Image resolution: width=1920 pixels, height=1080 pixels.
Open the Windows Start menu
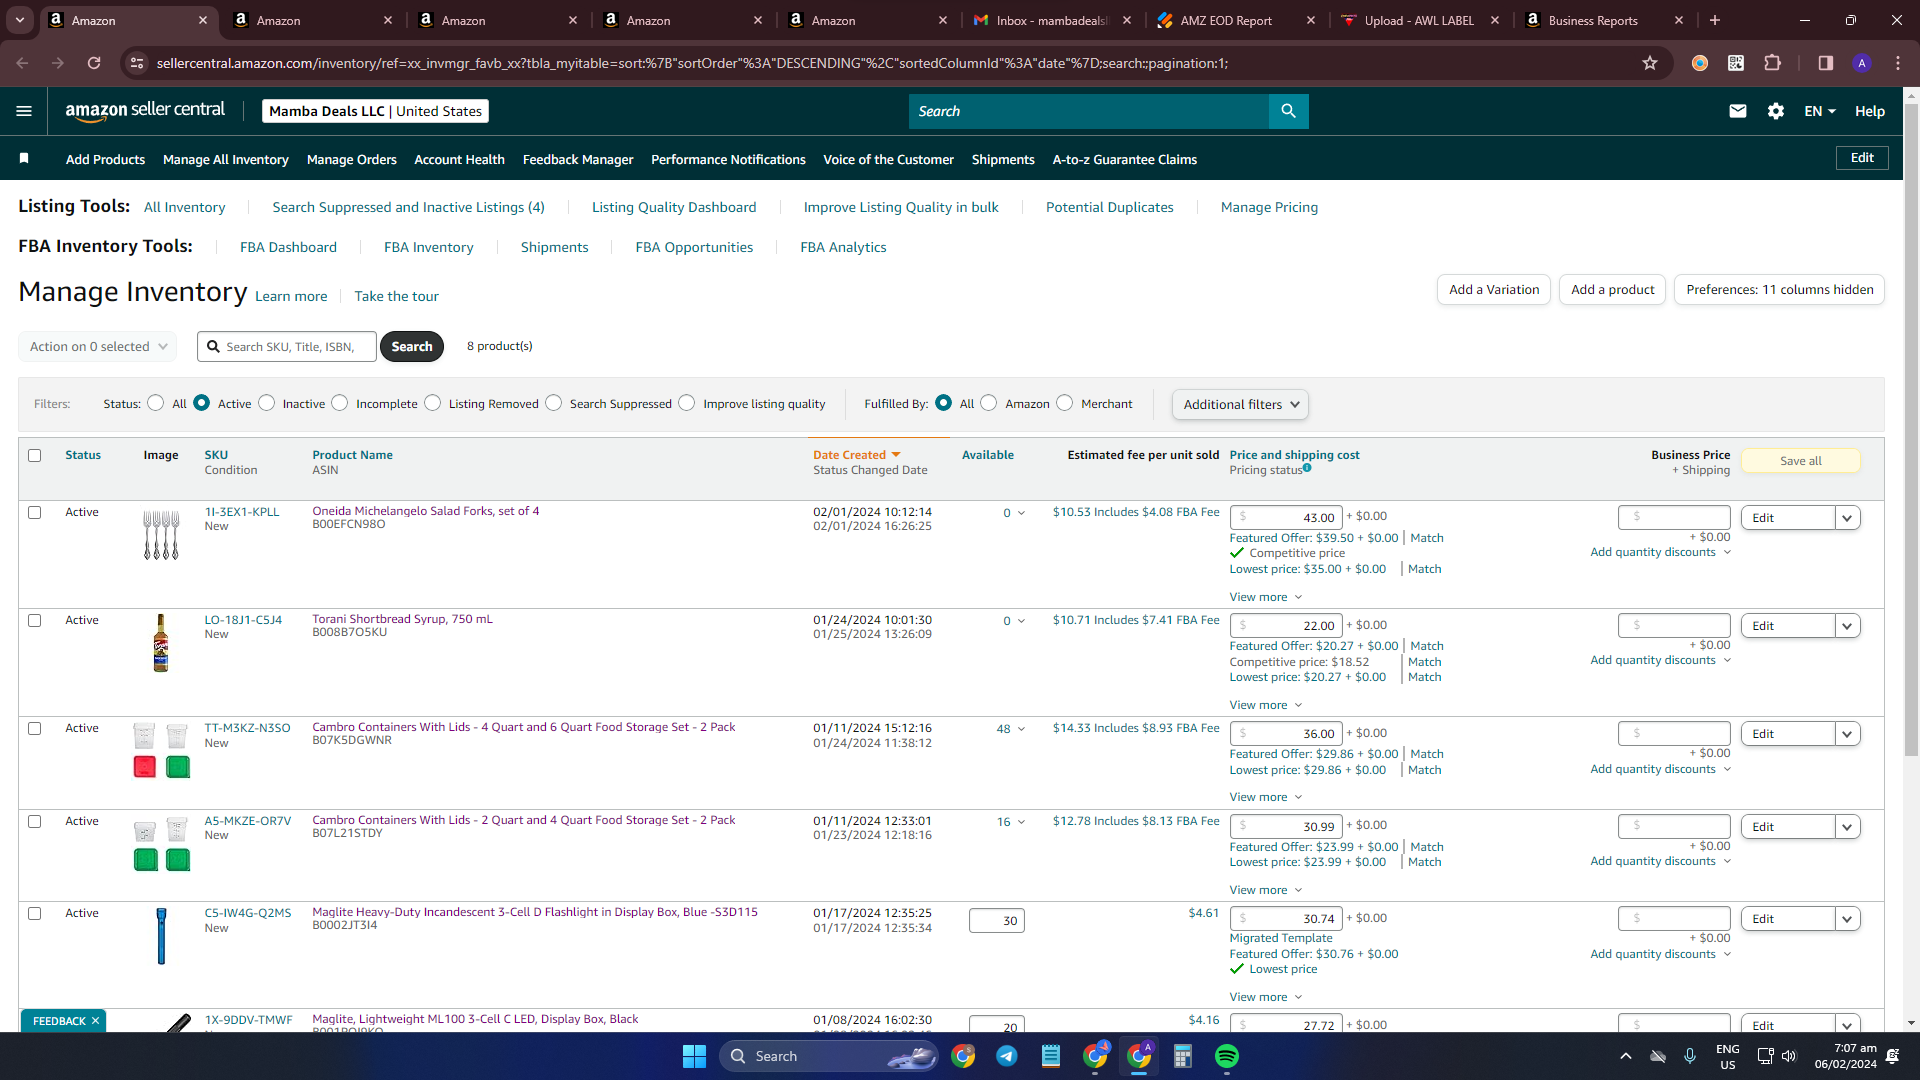[694, 1056]
